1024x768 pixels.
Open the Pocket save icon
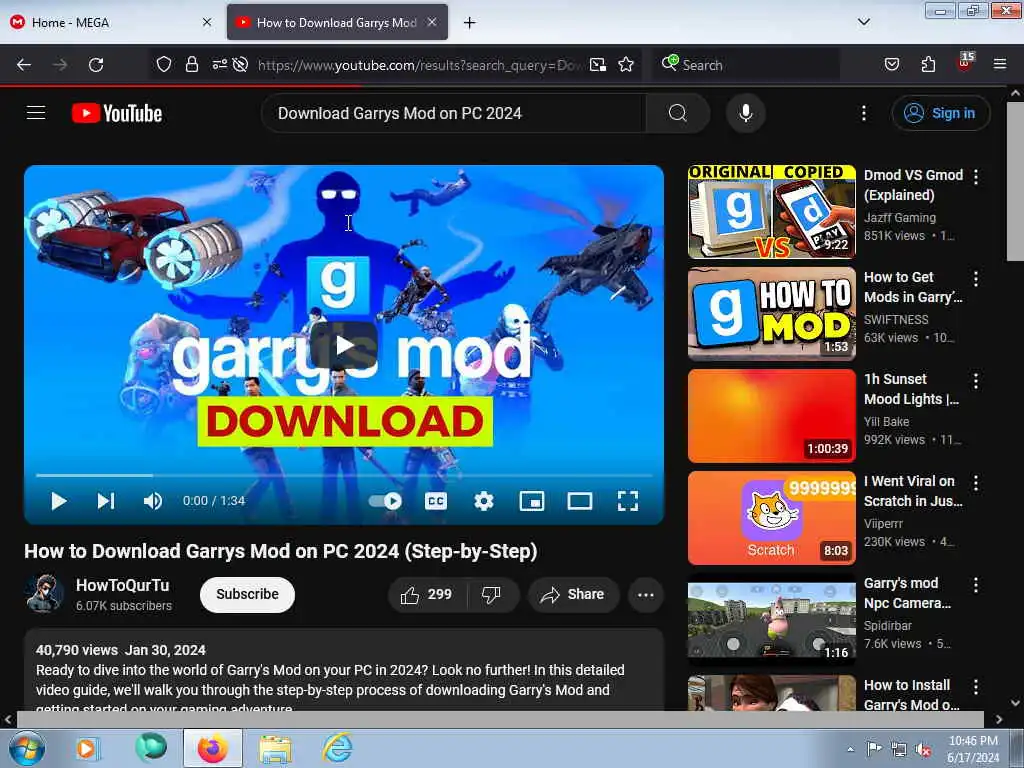coord(892,64)
